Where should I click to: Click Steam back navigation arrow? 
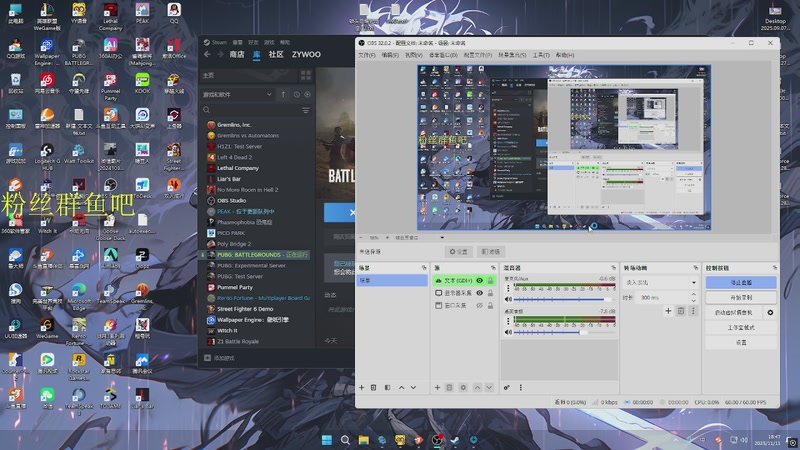tap(207, 55)
